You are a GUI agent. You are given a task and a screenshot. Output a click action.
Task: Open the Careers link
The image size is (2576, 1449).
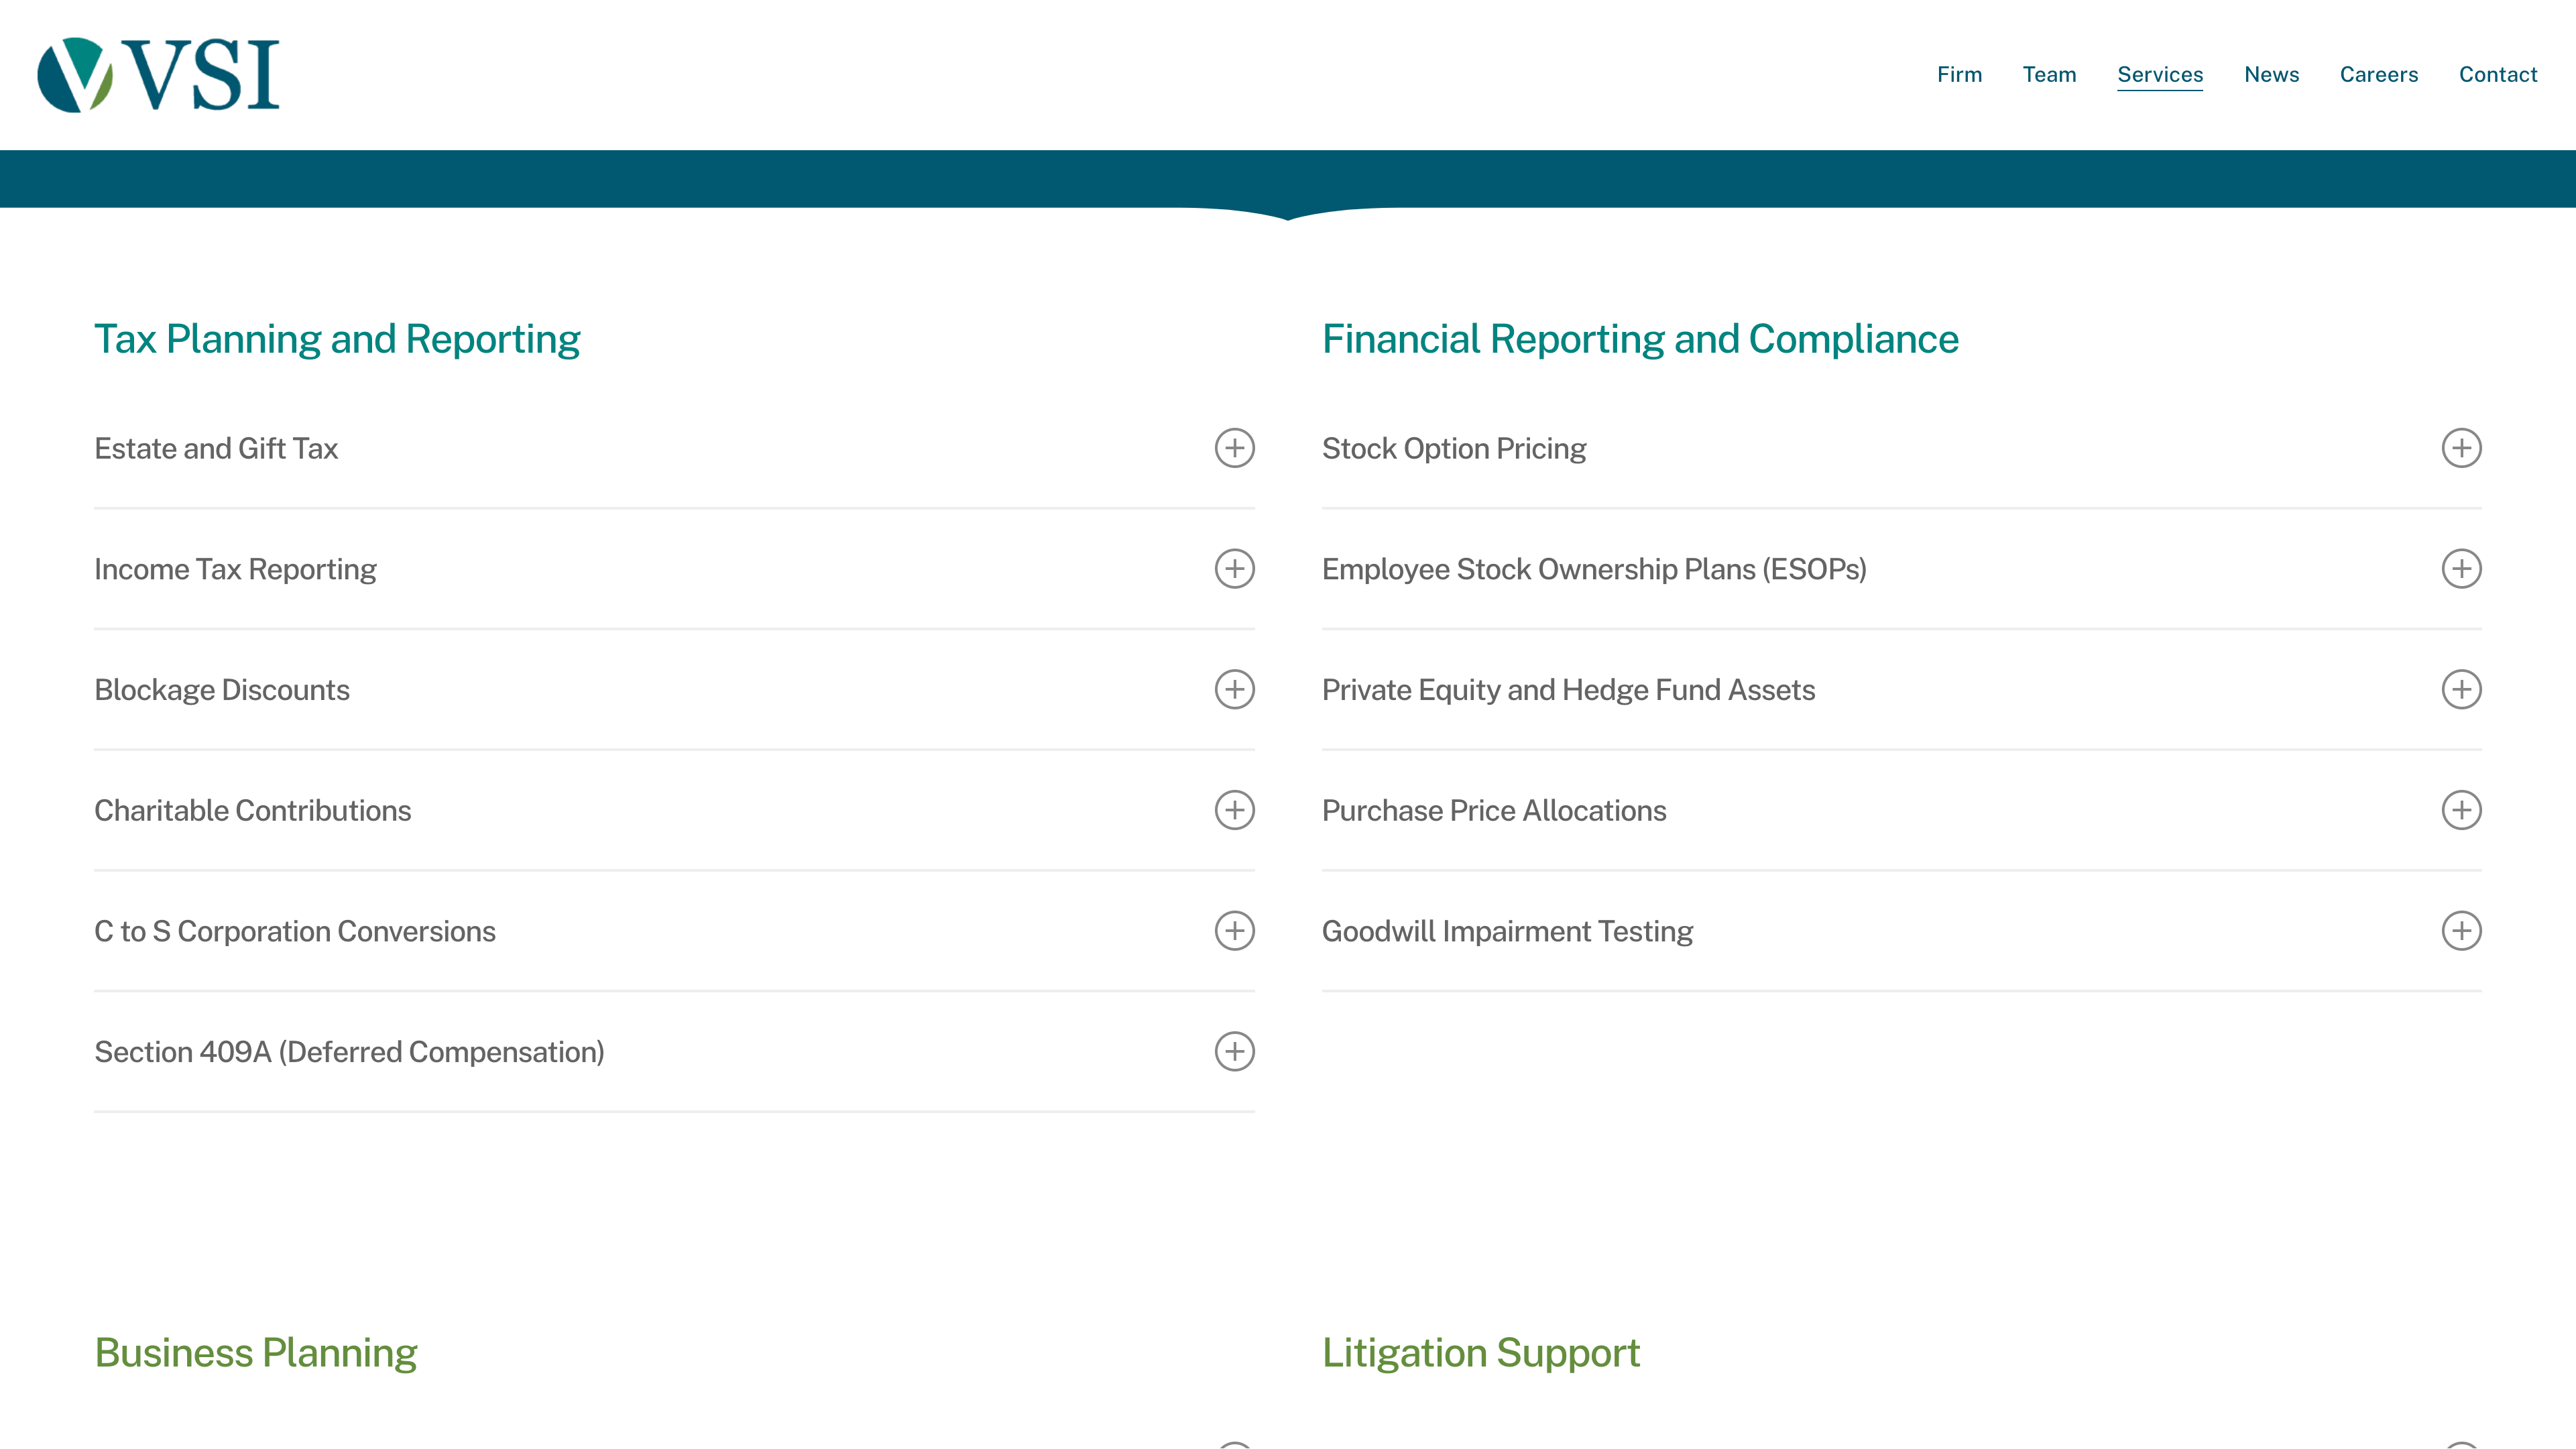[x=2378, y=75]
